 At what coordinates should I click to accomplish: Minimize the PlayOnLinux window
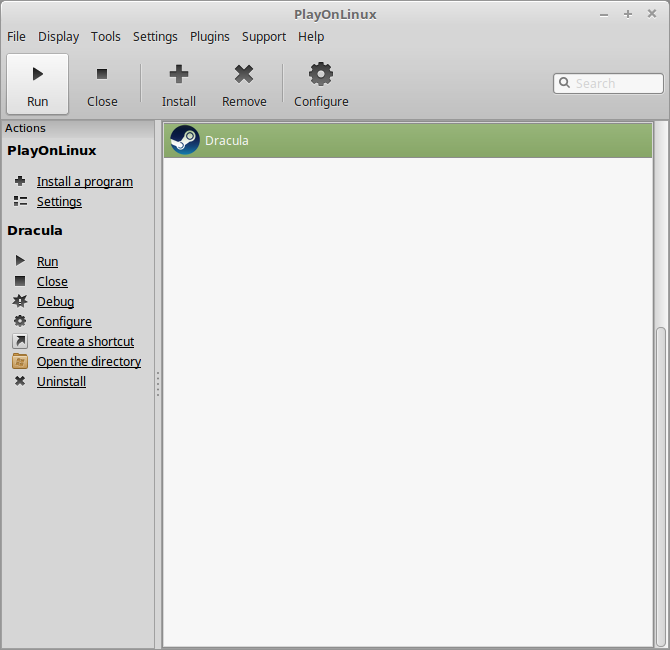click(603, 15)
